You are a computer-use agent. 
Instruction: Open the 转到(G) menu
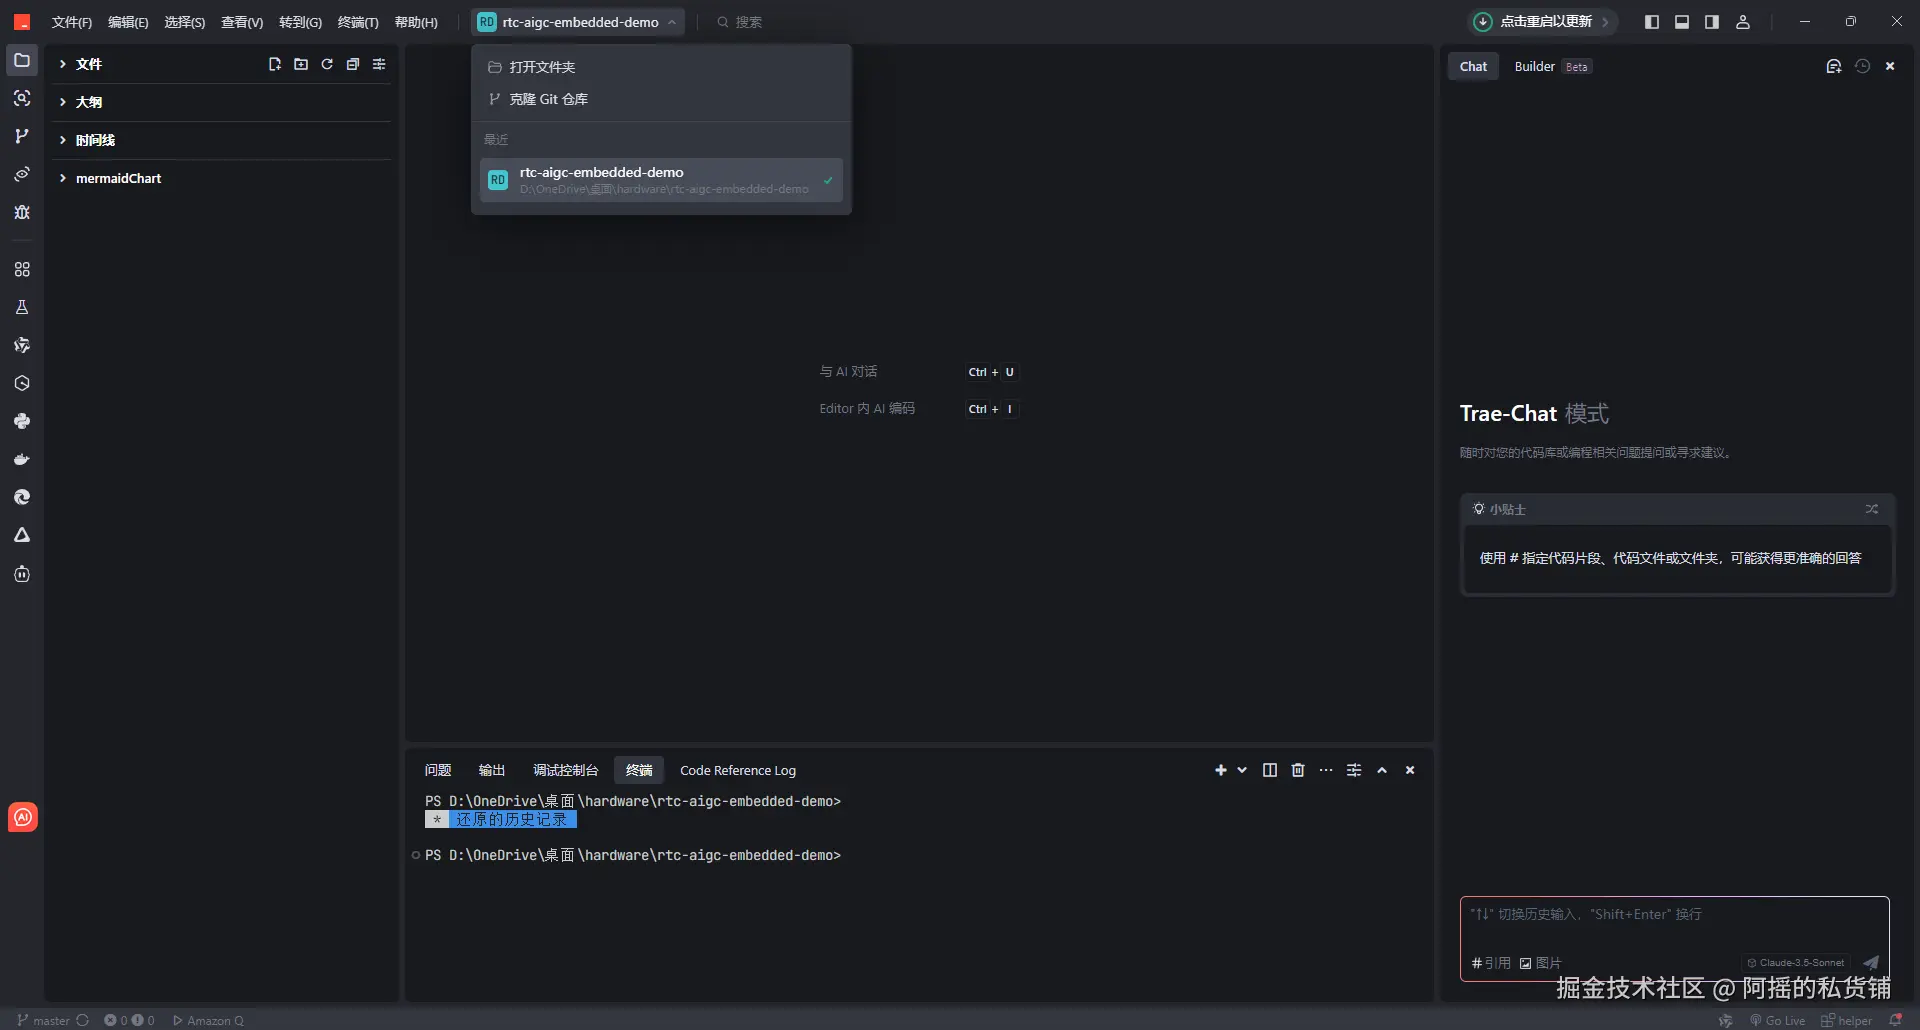tap(300, 22)
